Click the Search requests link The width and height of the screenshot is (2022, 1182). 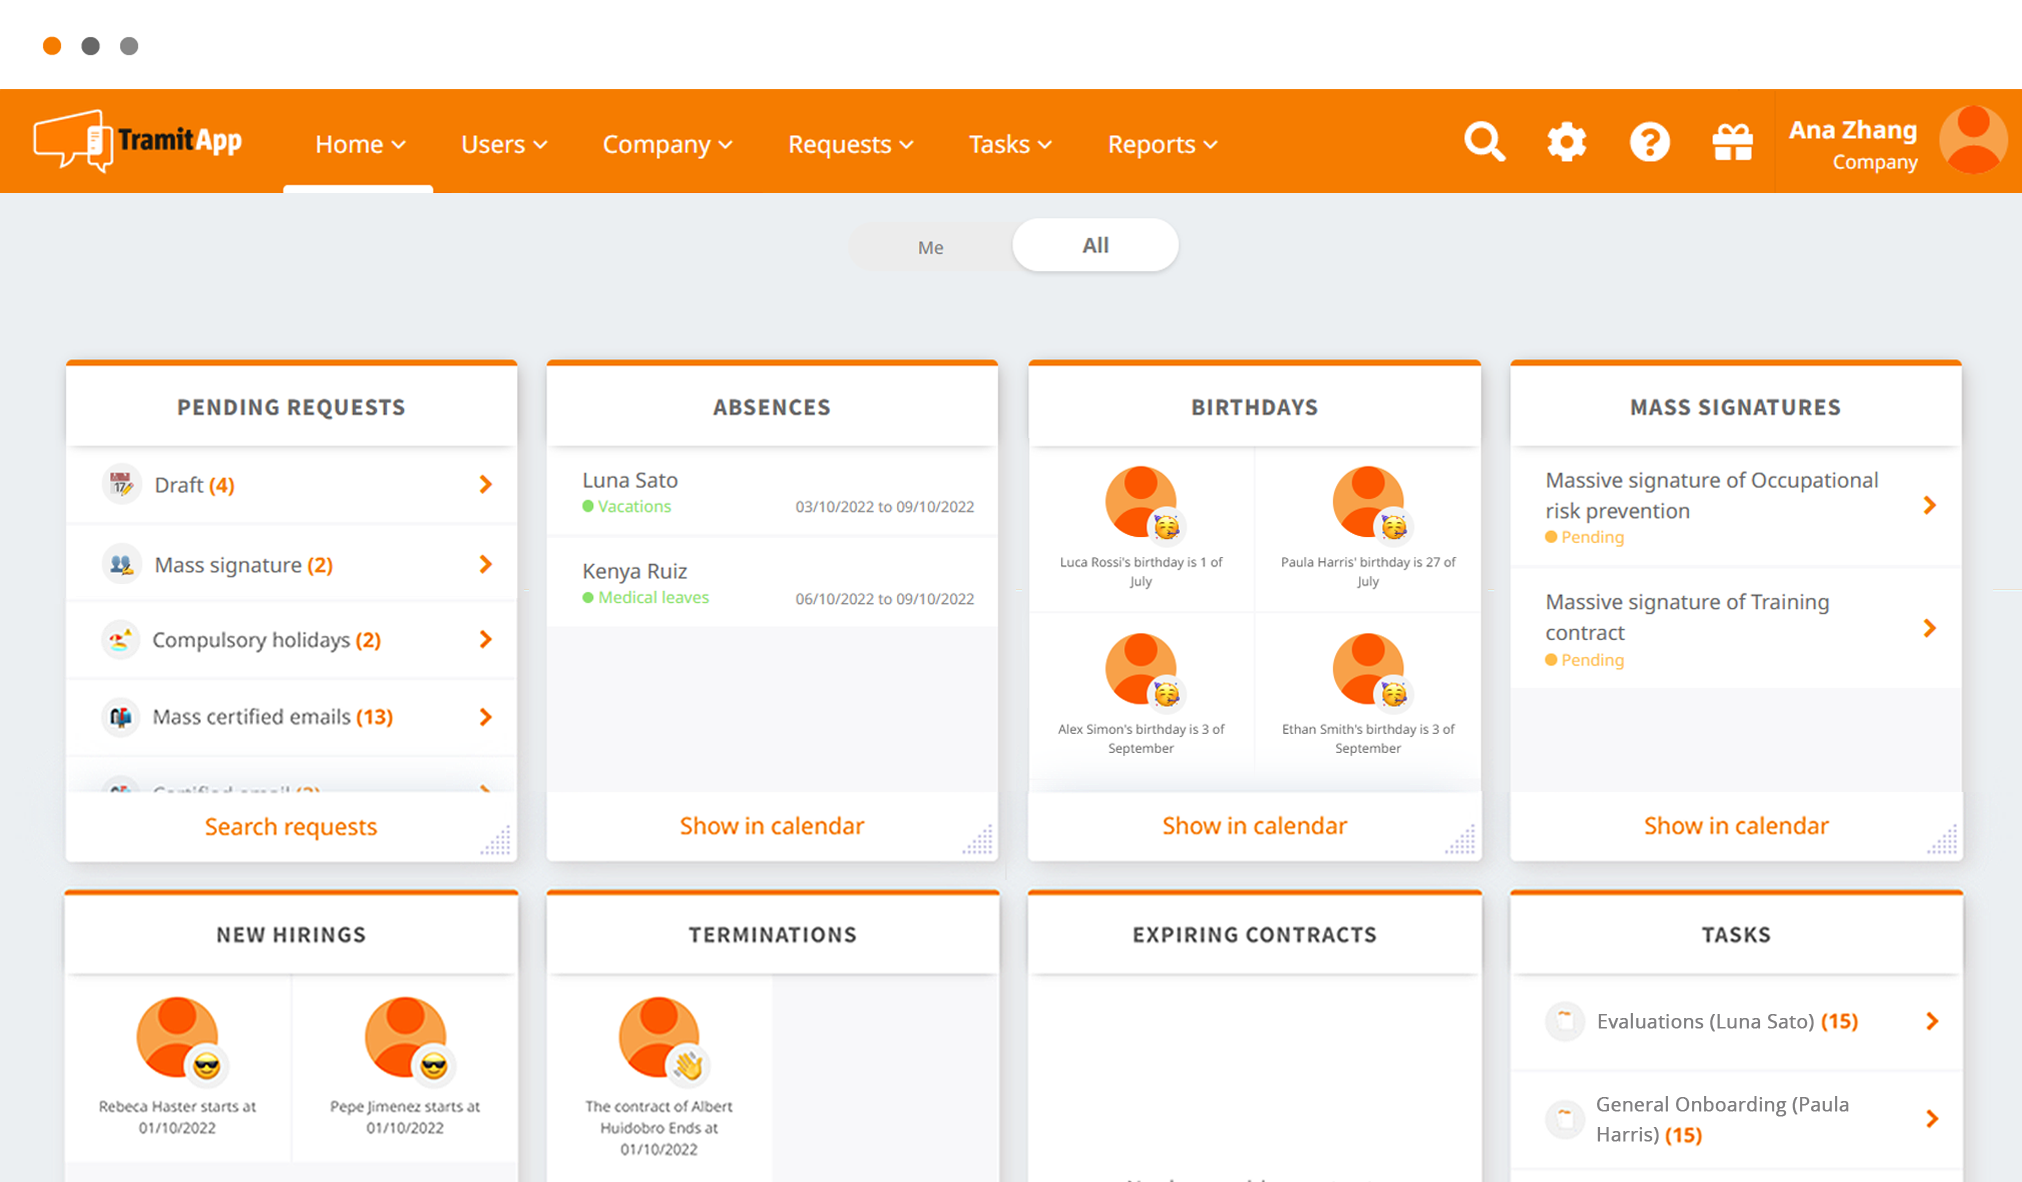(x=291, y=826)
